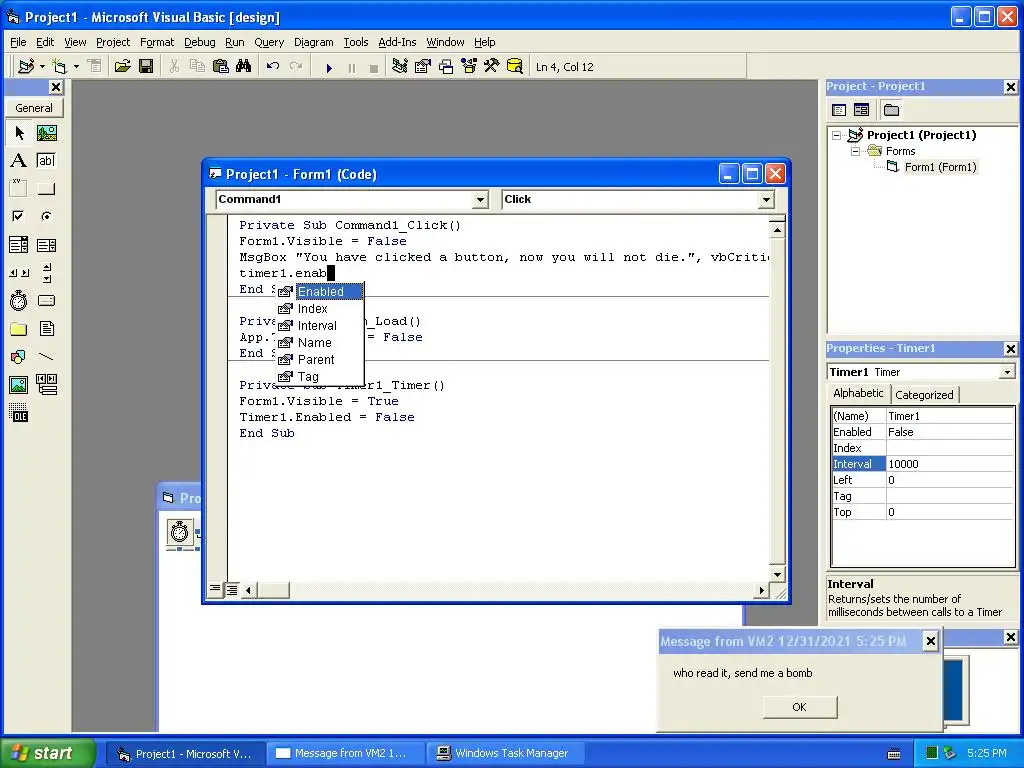
Task: Open Find with the binoculars icon
Action: point(244,66)
